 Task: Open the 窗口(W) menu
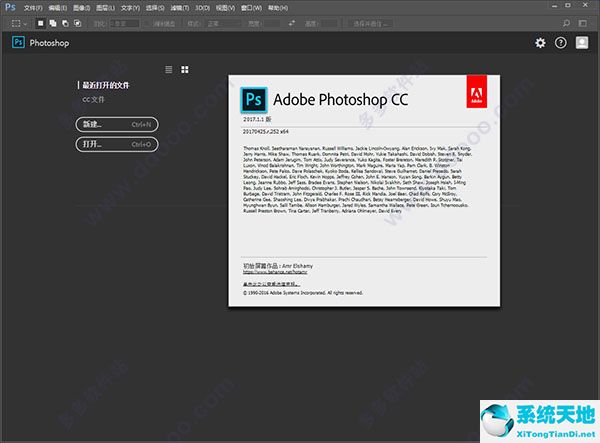pyautogui.click(x=251, y=8)
